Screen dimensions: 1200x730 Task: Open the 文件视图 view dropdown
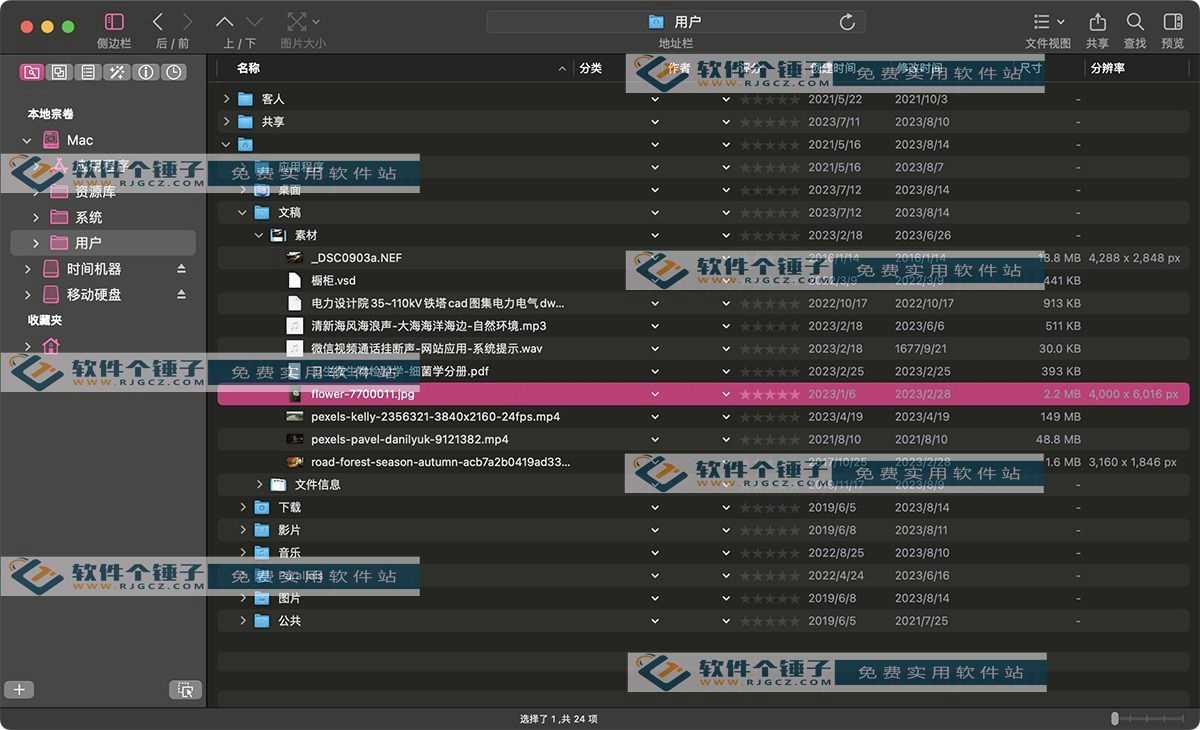tap(1048, 22)
